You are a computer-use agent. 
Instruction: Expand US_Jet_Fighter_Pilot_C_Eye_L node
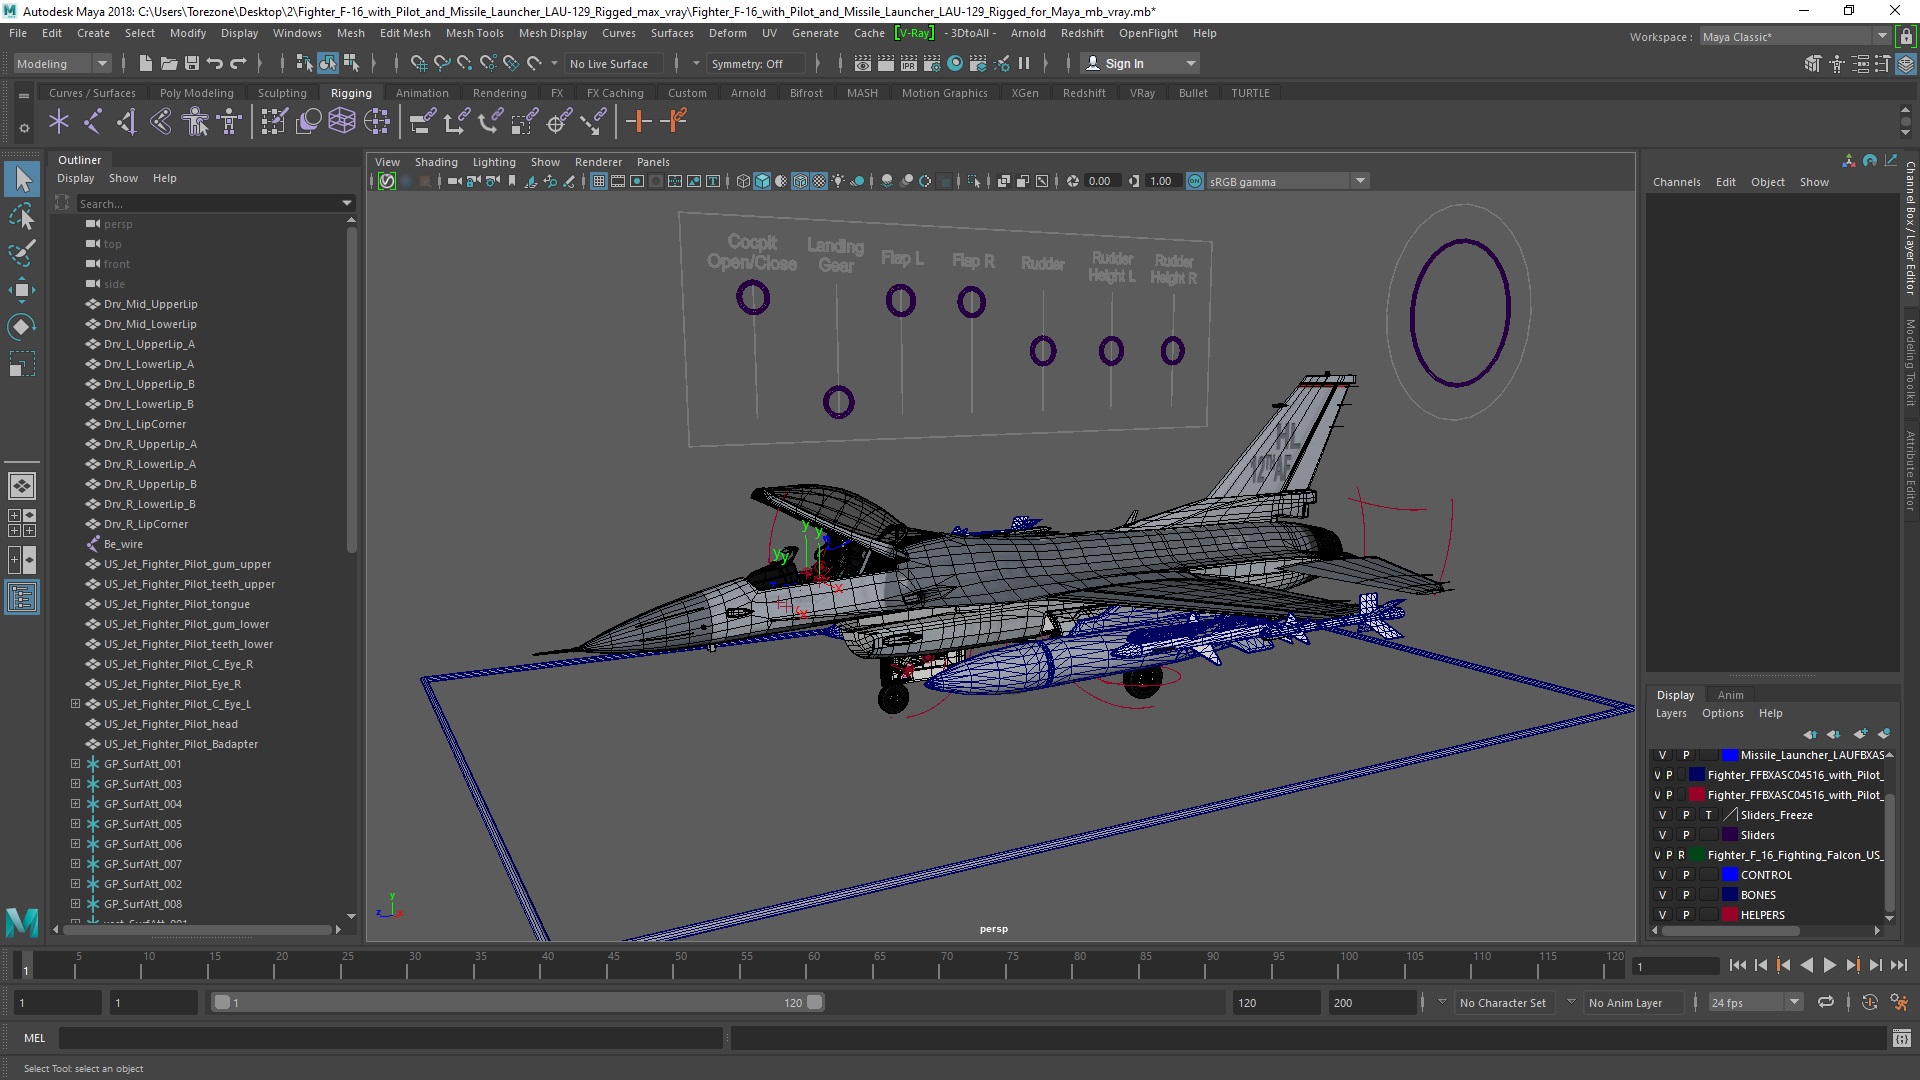click(75, 704)
